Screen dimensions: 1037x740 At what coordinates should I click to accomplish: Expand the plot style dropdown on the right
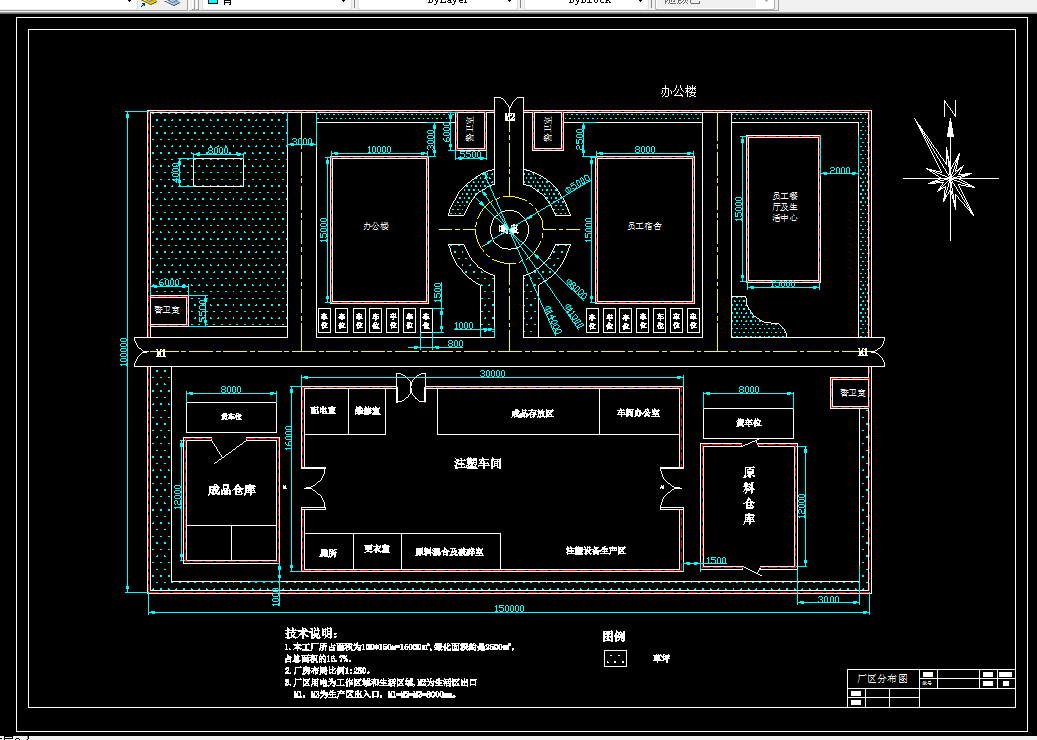[x=765, y=3]
